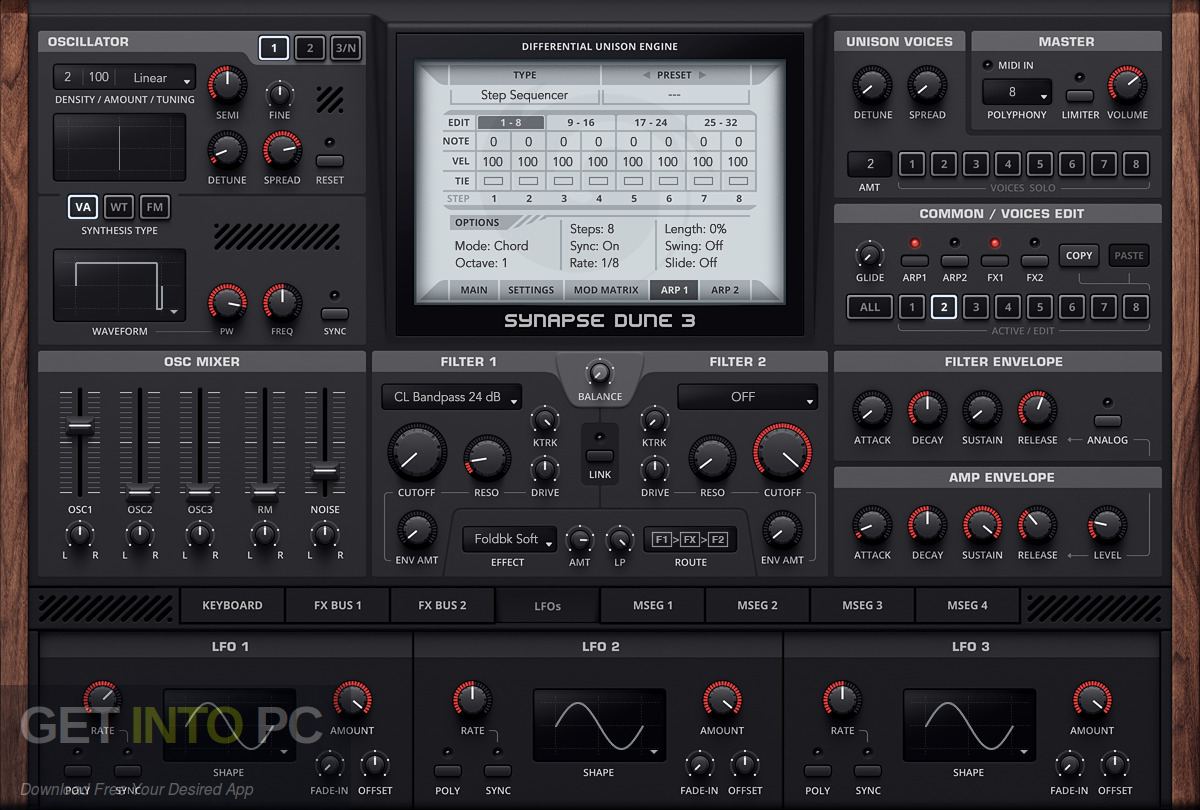The width and height of the screenshot is (1200, 810).
Task: Select oscillator 2 button
Action: (x=310, y=47)
